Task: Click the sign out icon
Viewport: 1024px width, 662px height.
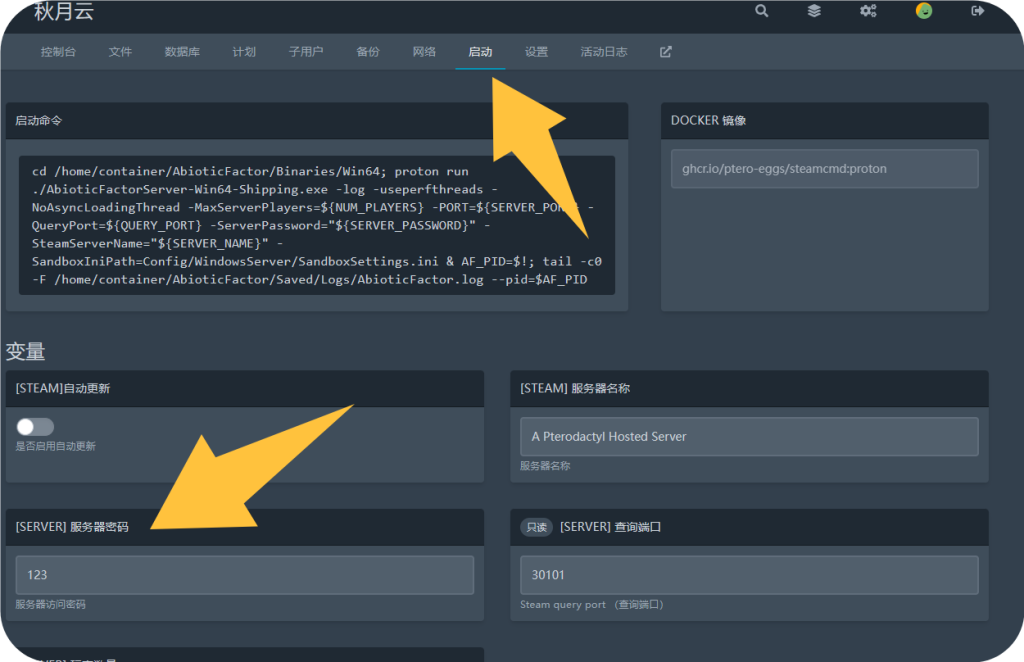Action: tap(977, 11)
